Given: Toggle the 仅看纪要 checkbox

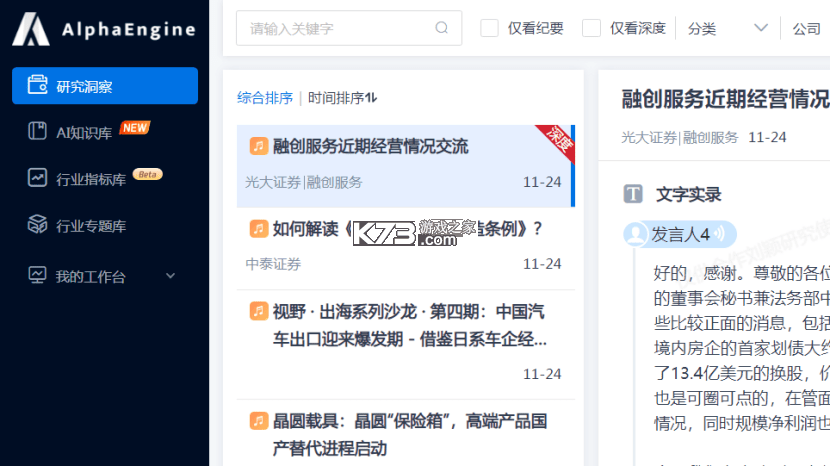Looking at the screenshot, I should pos(489,28).
